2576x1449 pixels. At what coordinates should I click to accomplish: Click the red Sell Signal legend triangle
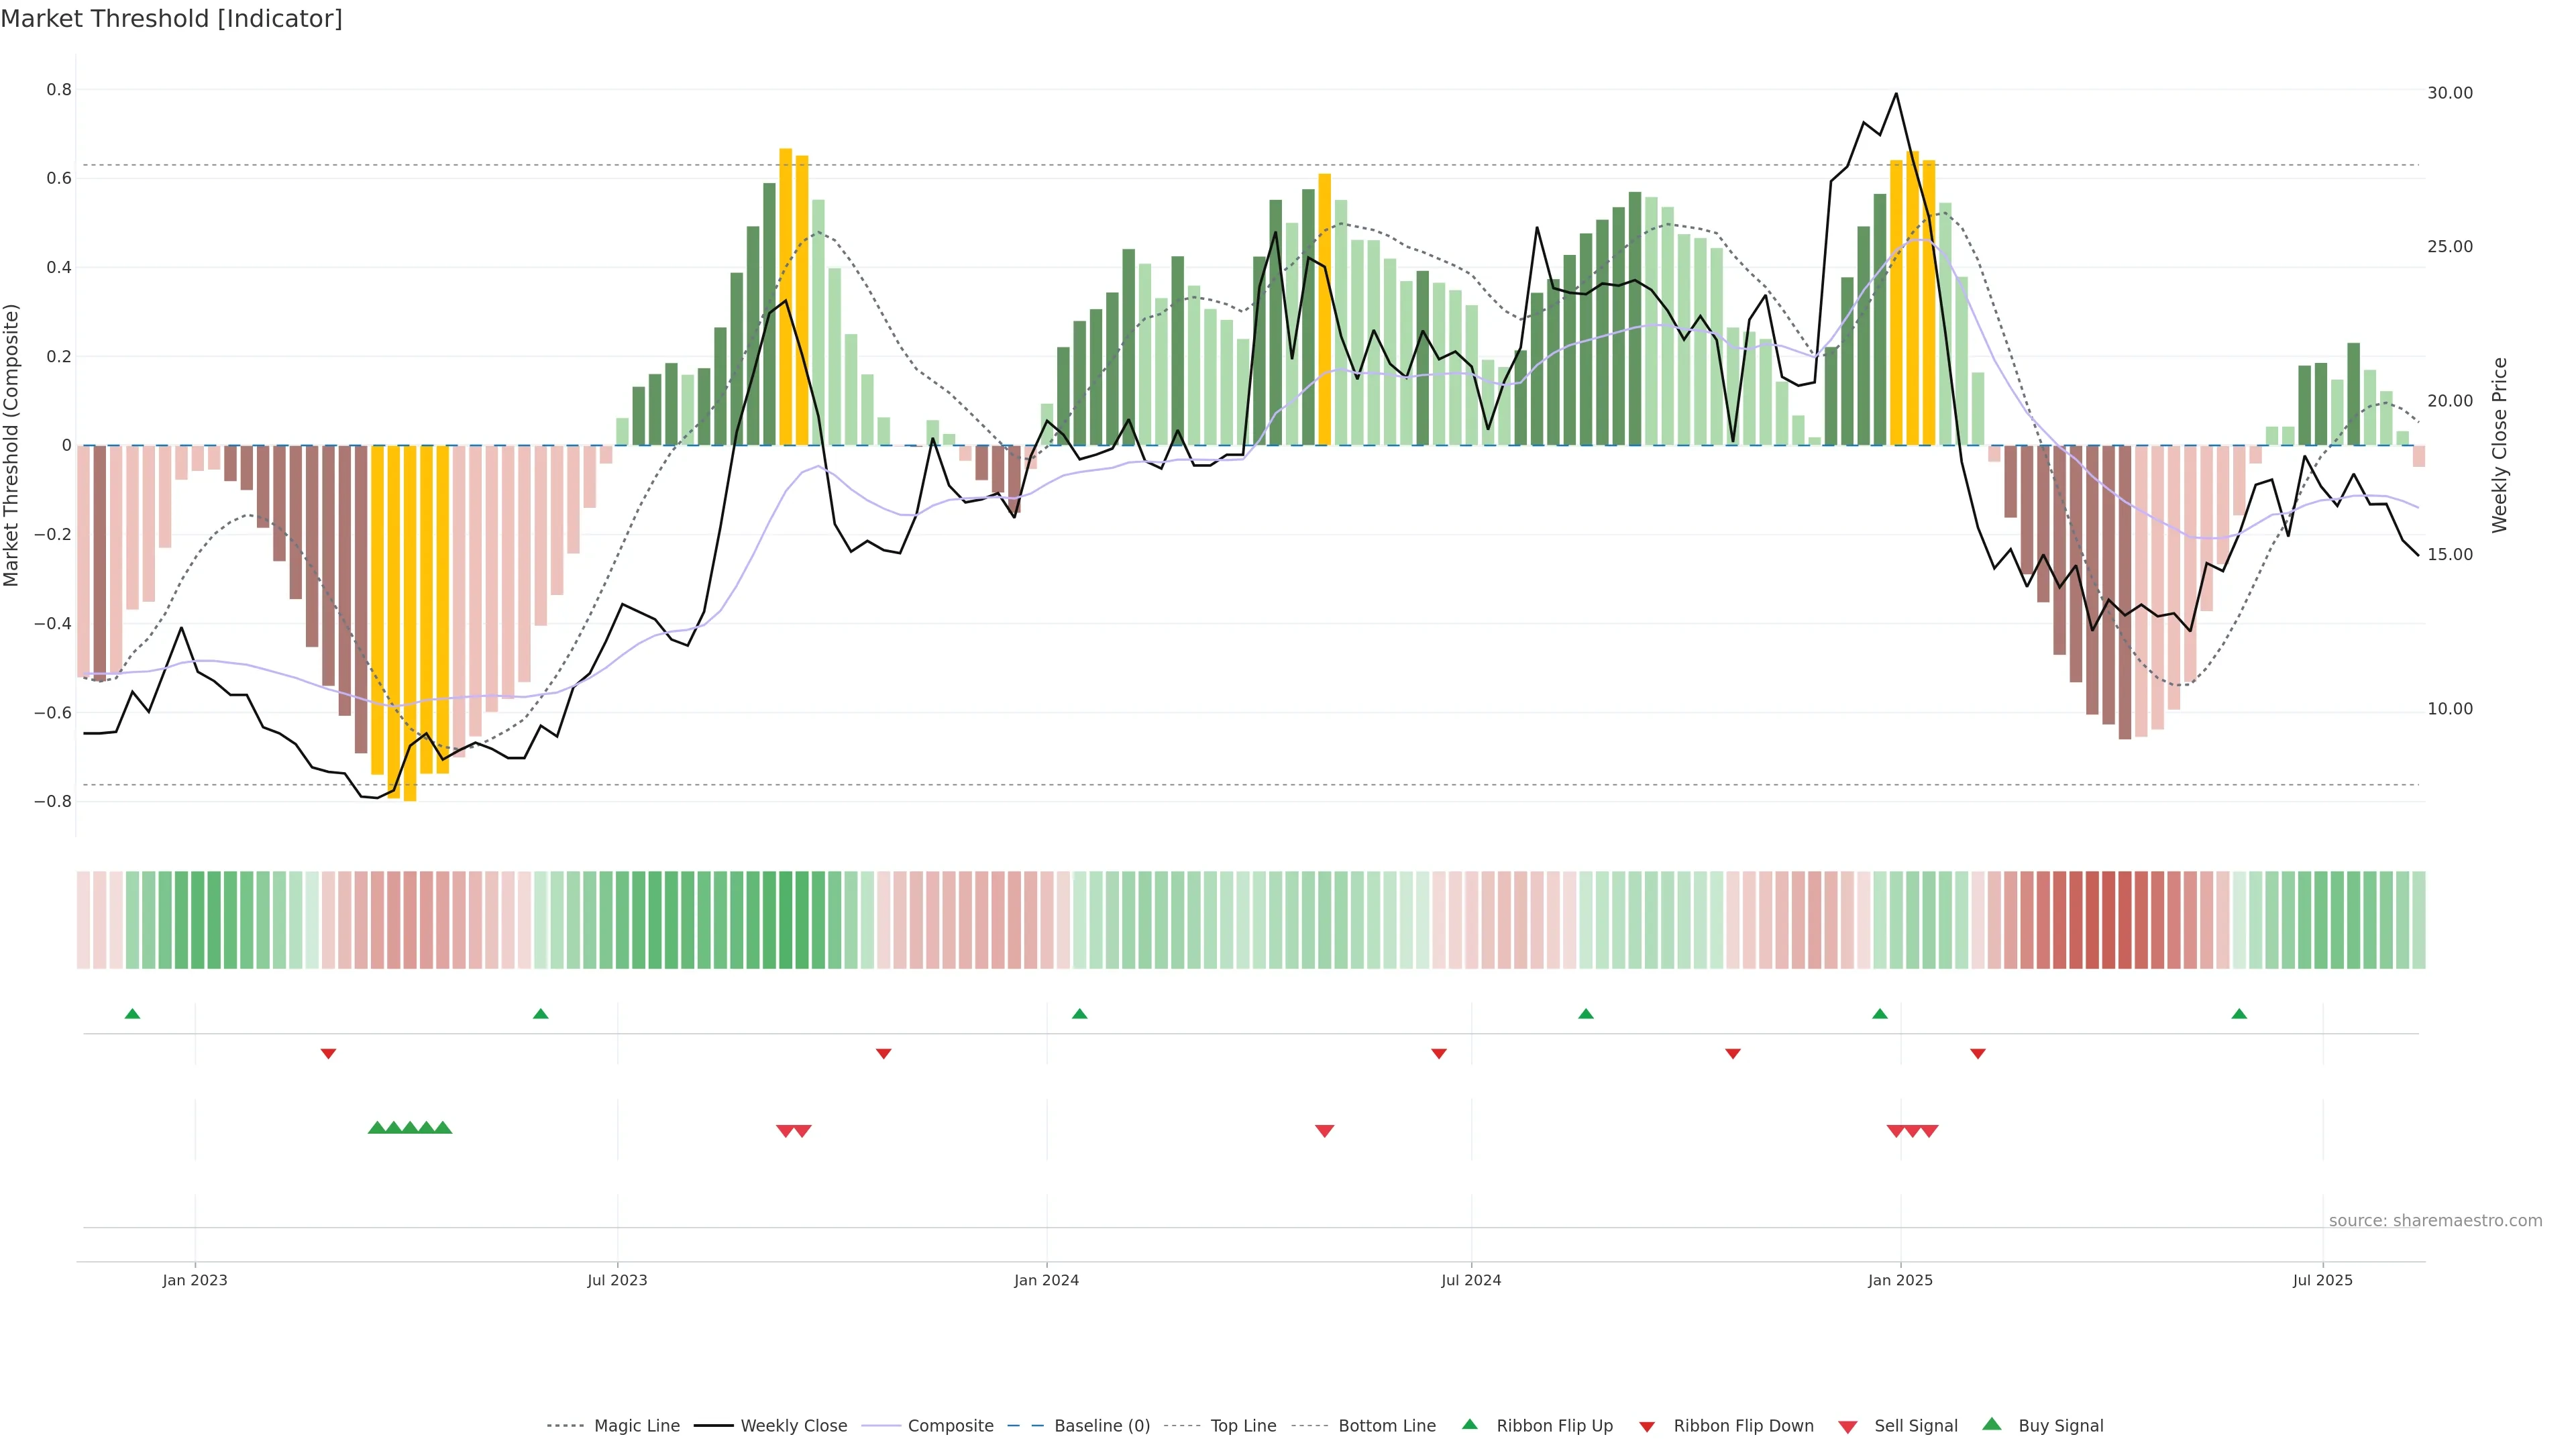click(x=1847, y=1427)
